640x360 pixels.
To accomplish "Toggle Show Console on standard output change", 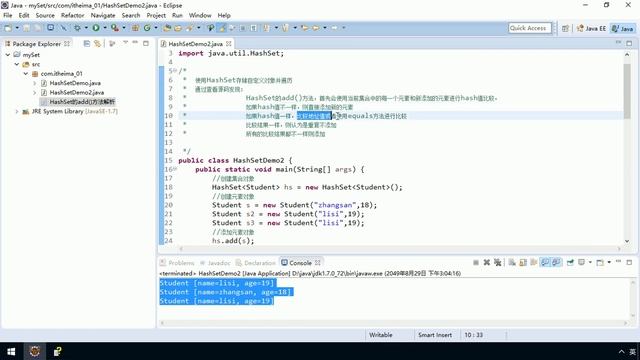I will pos(545,262).
